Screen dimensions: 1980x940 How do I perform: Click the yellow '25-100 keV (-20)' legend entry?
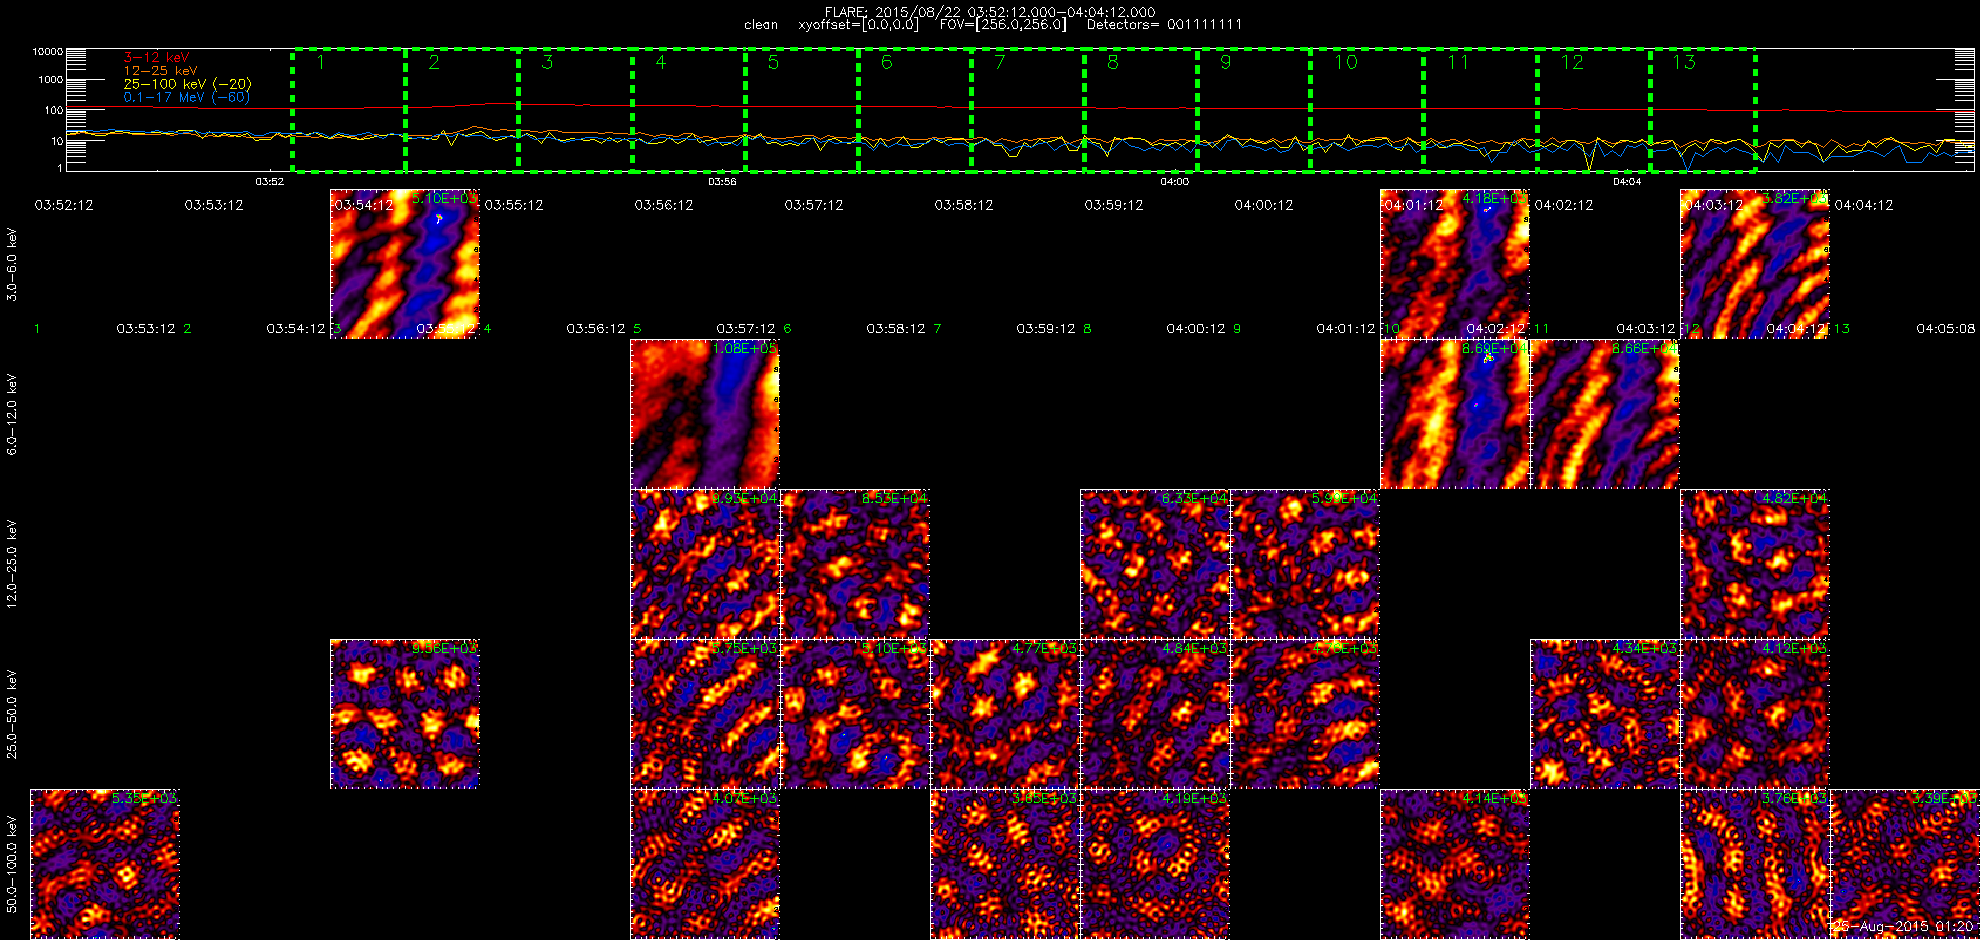(x=187, y=84)
